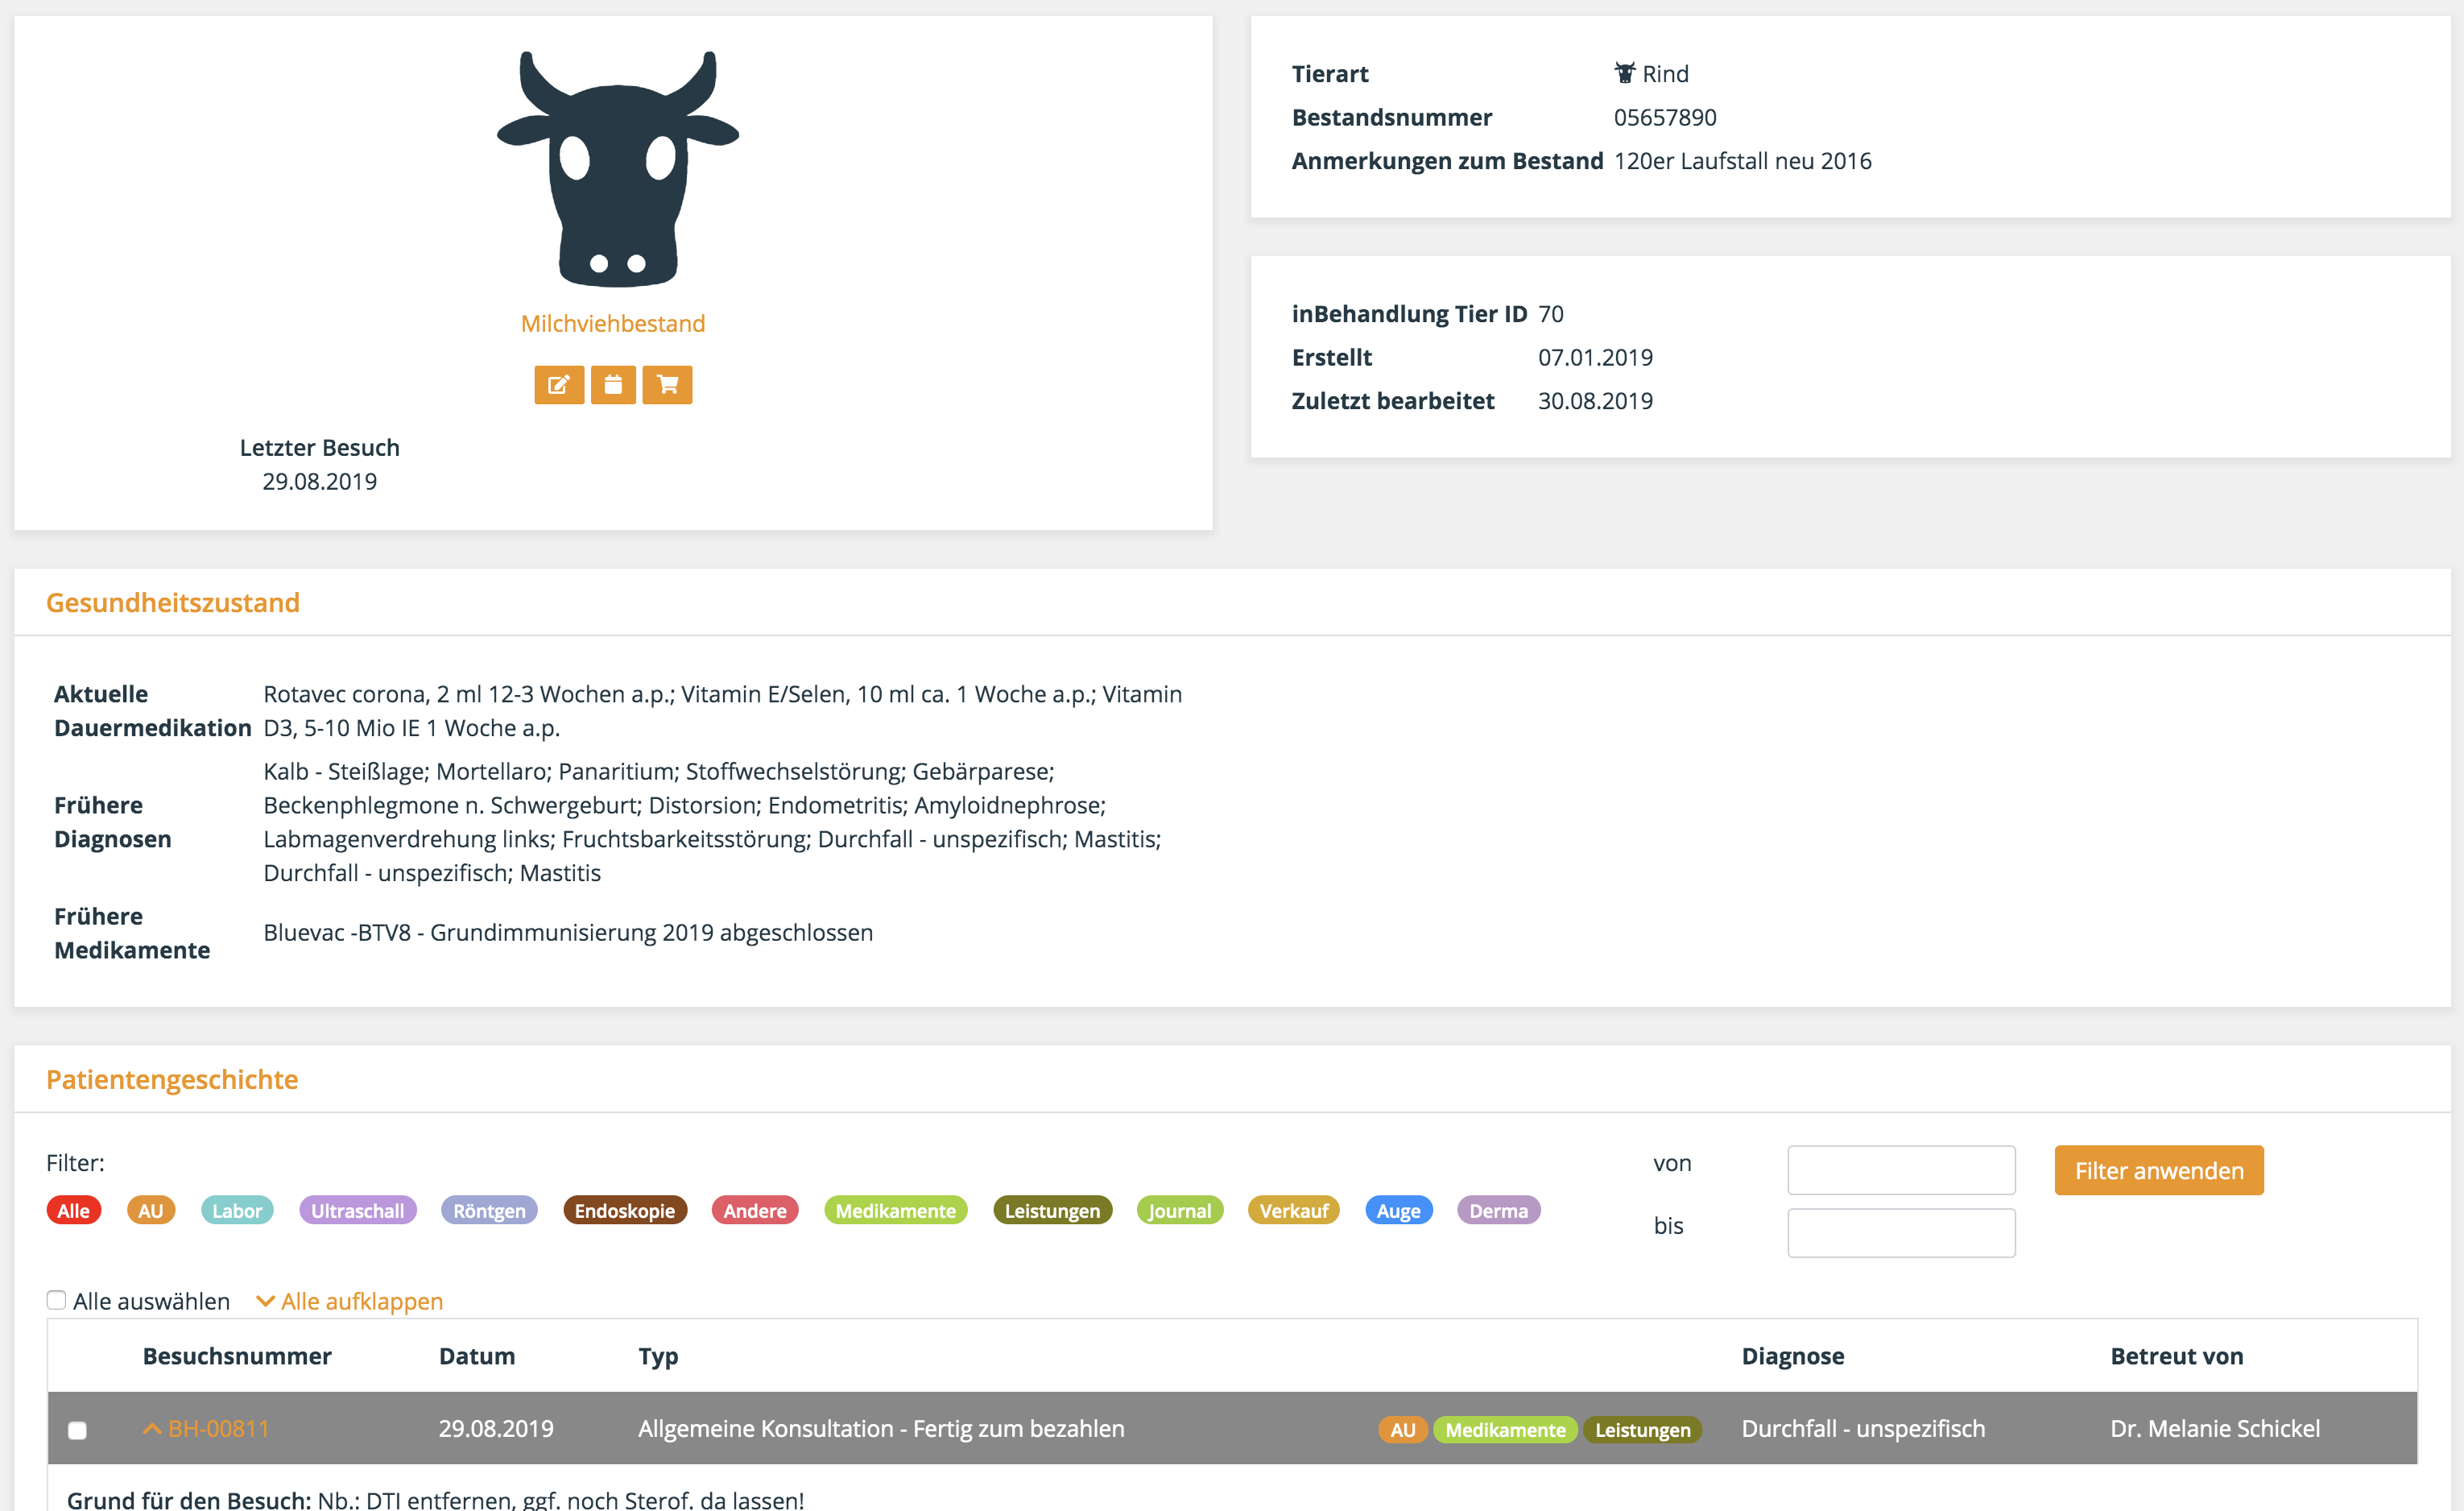Click the von date input field
Viewport: 2464px width, 1511px height.
[x=1901, y=1170]
